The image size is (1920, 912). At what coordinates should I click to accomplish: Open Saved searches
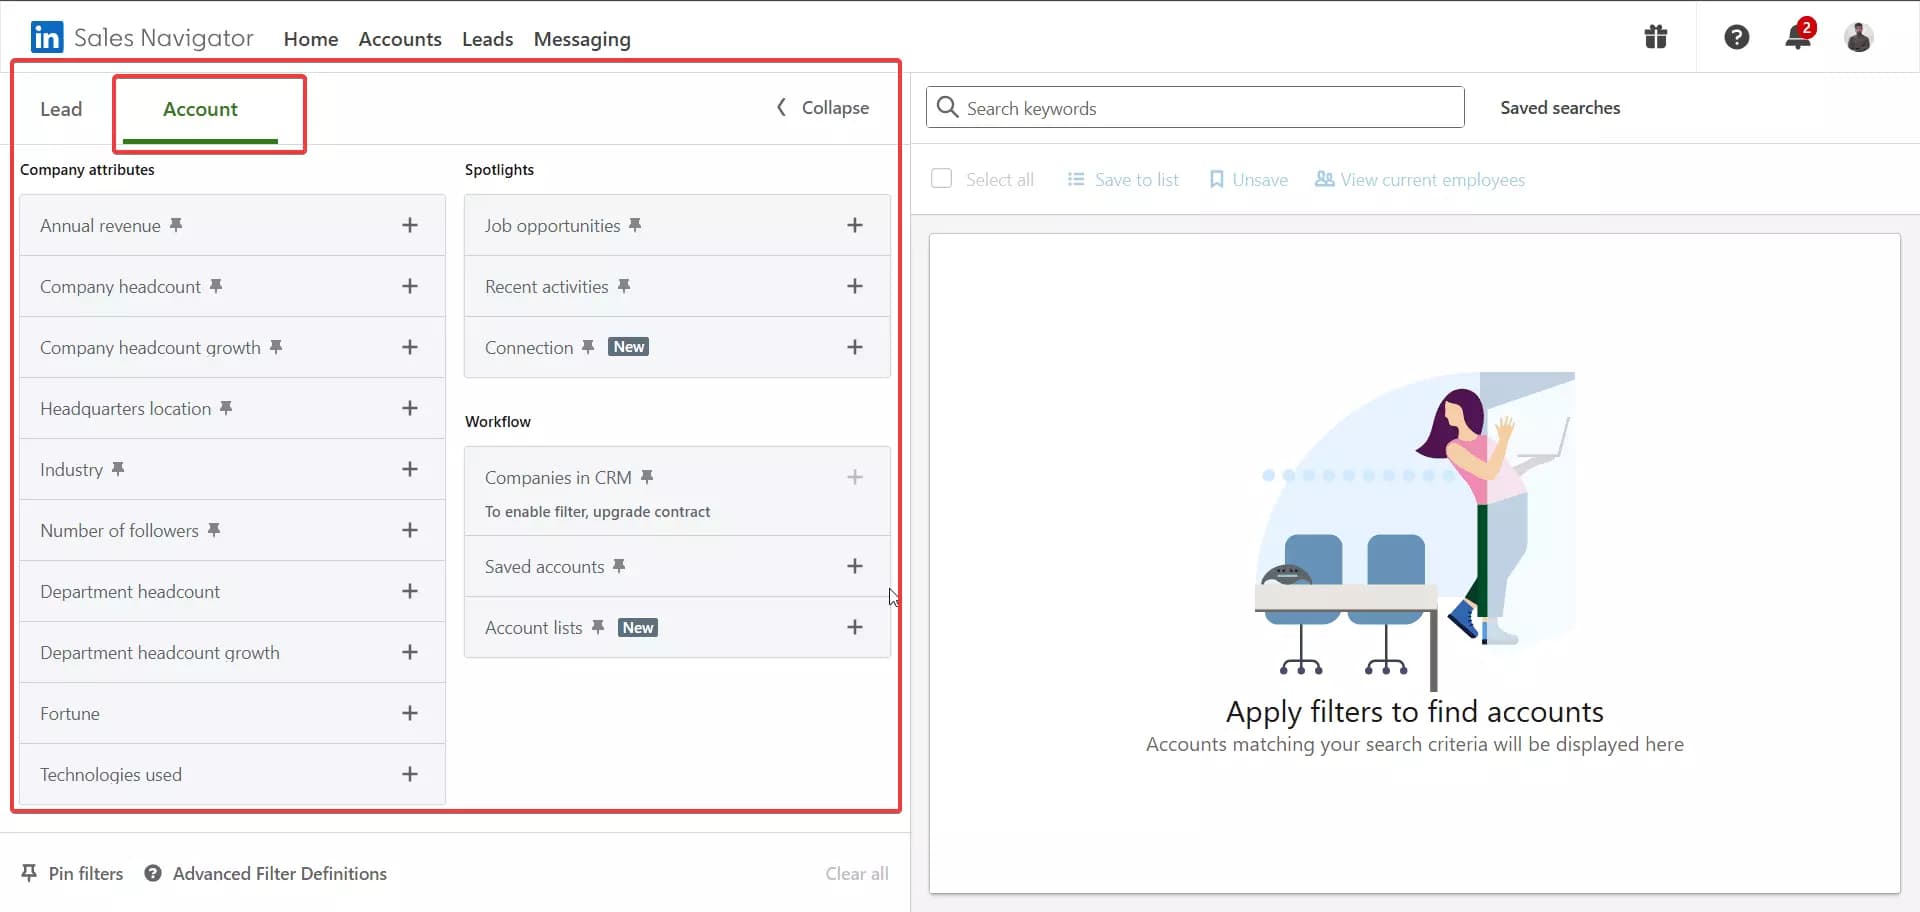coord(1559,108)
